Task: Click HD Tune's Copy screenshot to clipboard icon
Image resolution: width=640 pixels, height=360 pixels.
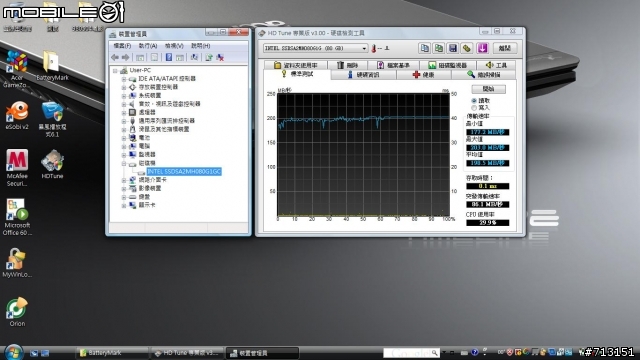Action: [x=439, y=48]
